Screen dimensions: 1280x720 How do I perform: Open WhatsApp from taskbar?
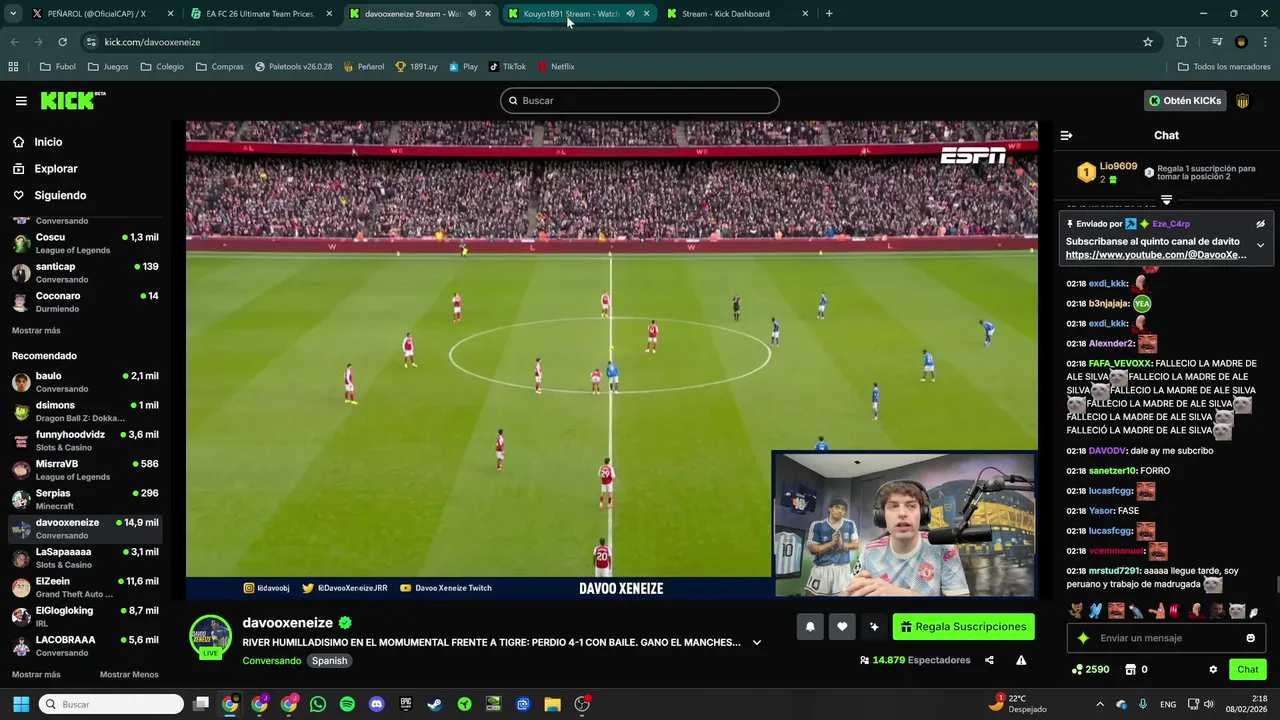[x=318, y=704]
